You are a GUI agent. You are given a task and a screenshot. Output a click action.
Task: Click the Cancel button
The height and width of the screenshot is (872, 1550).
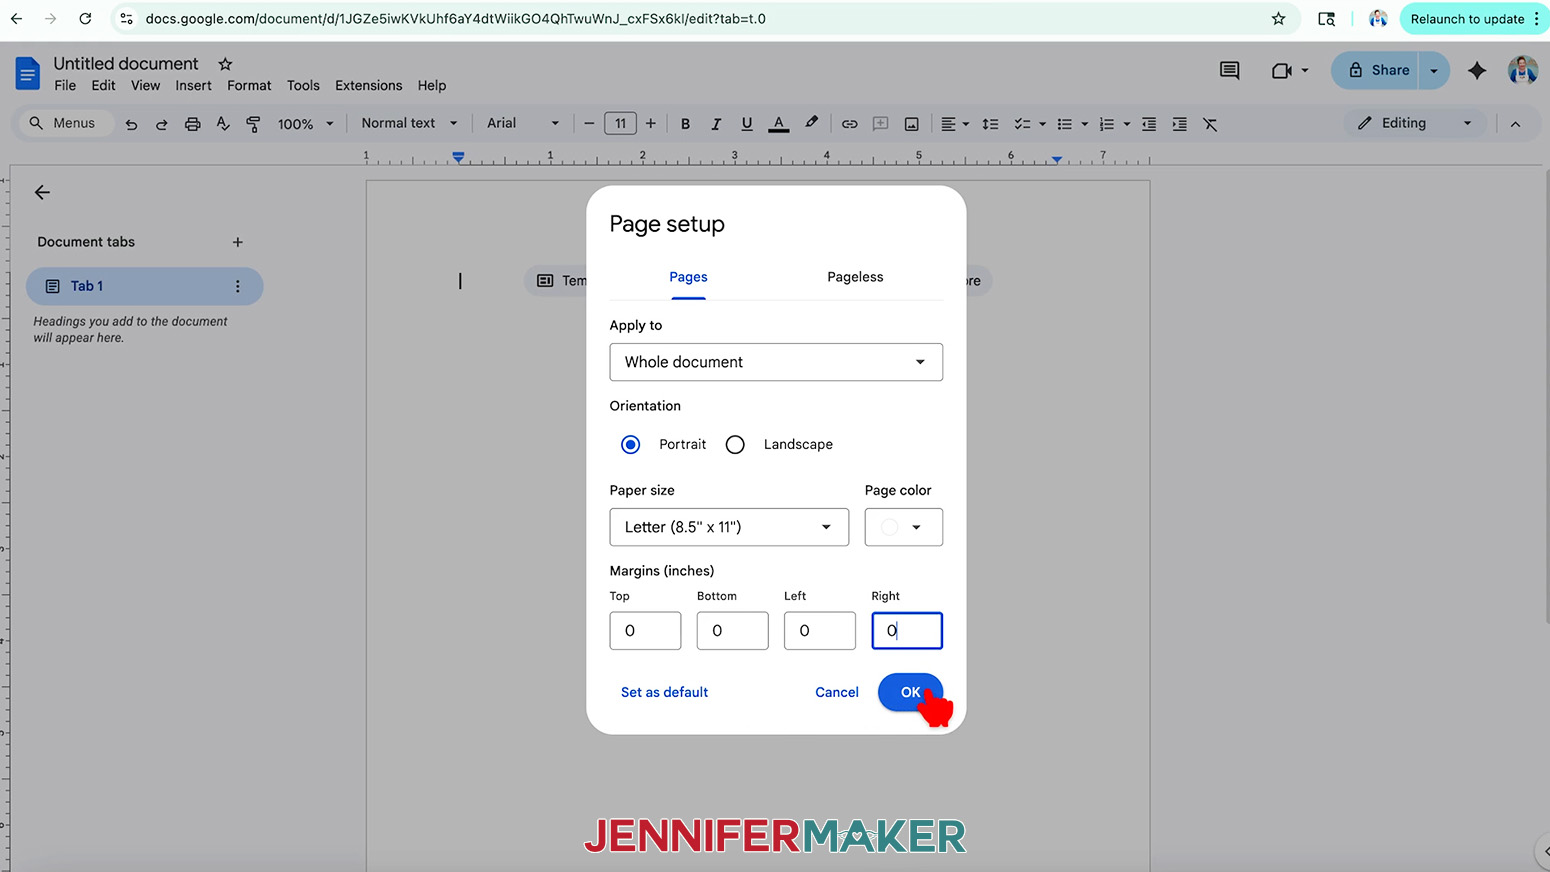(x=837, y=692)
